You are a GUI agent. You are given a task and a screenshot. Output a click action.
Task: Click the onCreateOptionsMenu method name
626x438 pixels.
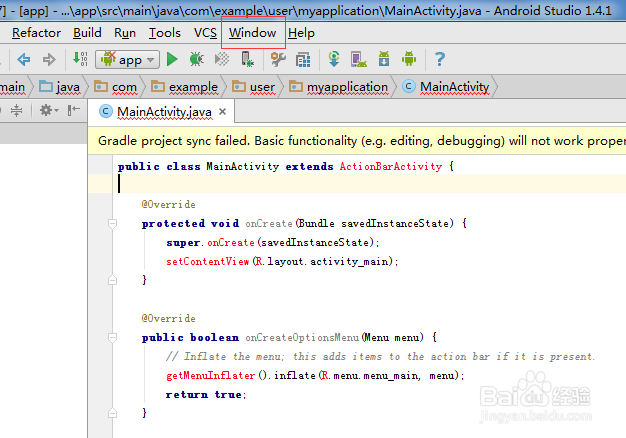click(x=302, y=337)
